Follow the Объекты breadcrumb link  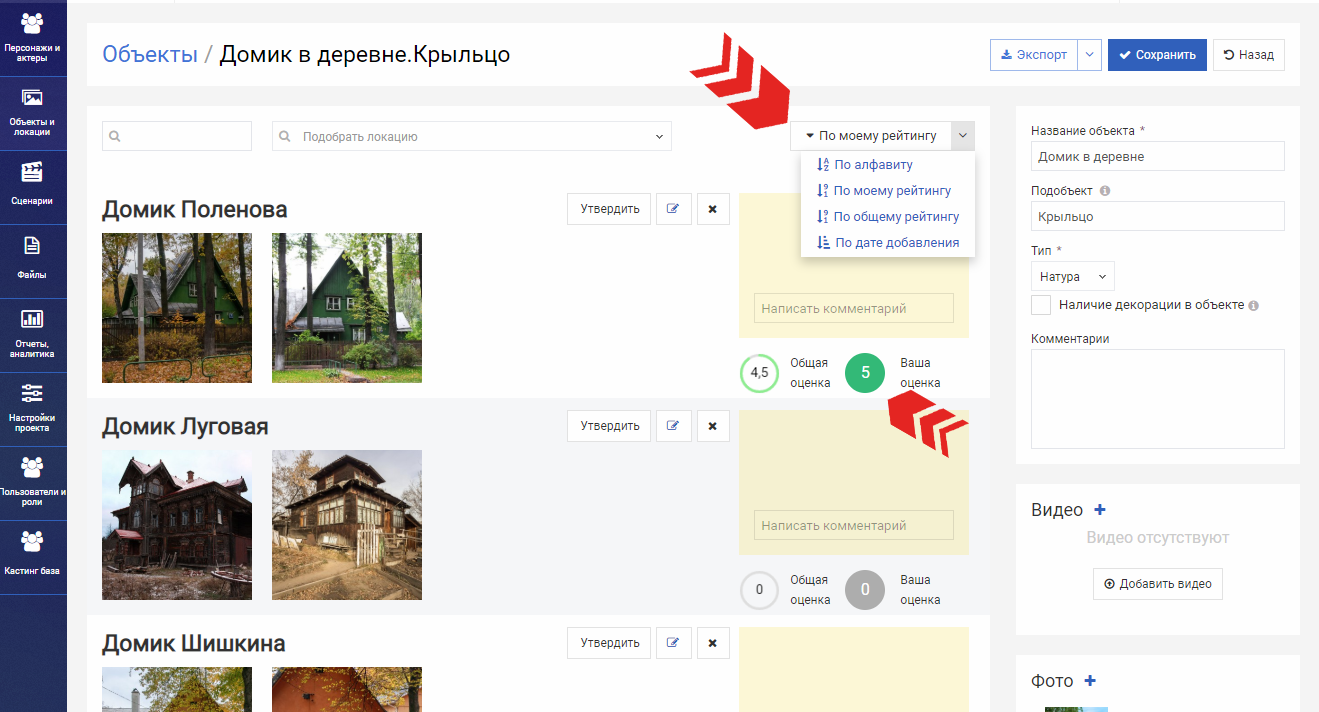pyautogui.click(x=150, y=54)
